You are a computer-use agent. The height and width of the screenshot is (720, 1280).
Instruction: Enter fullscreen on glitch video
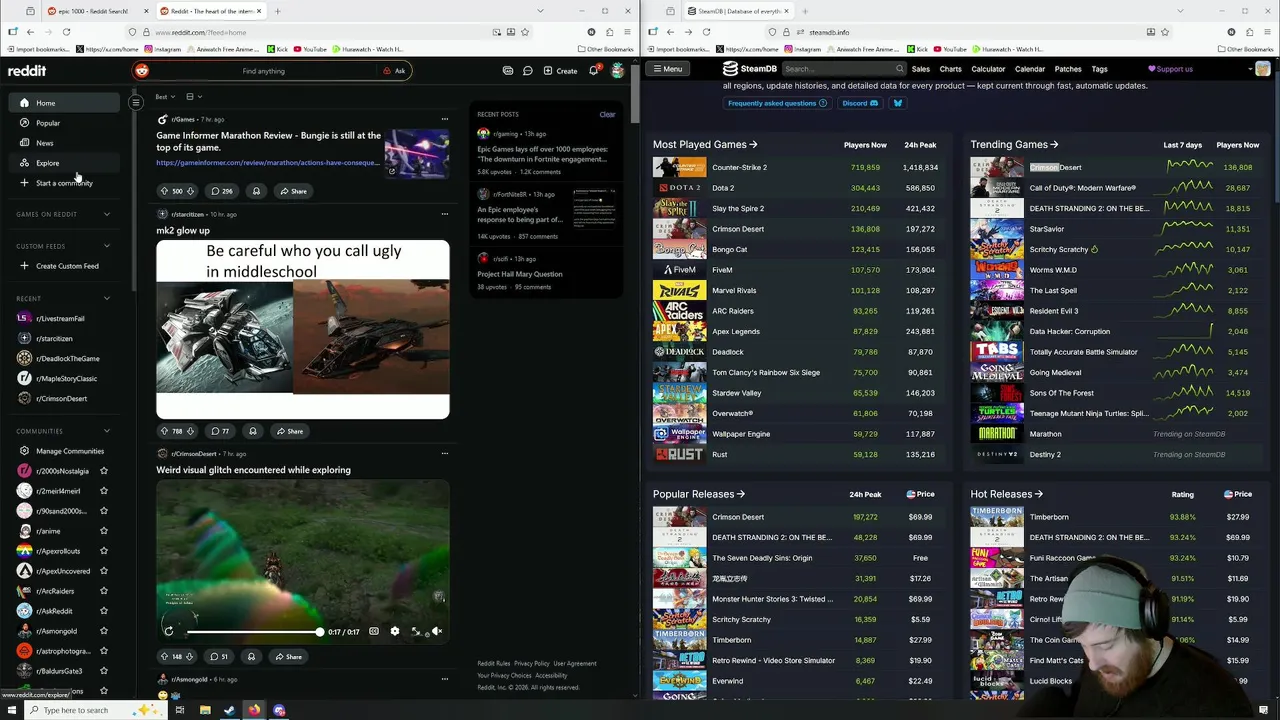[x=416, y=631]
